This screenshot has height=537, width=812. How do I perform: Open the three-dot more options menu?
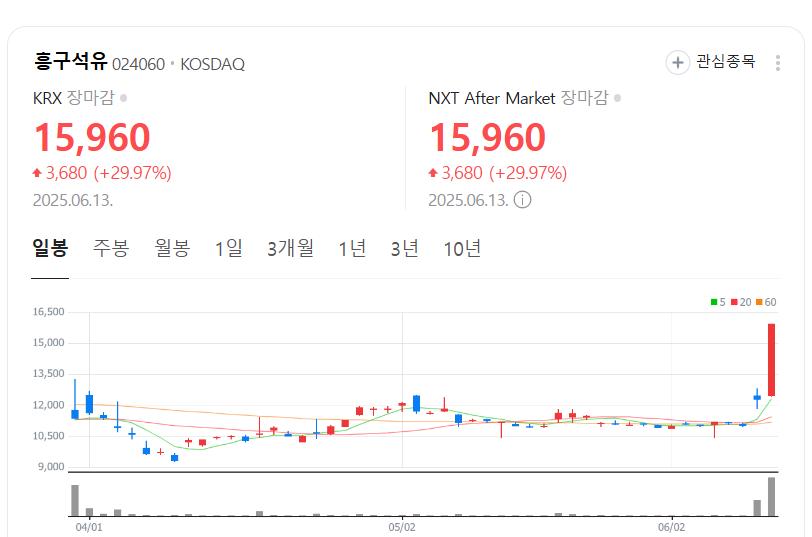(x=777, y=63)
